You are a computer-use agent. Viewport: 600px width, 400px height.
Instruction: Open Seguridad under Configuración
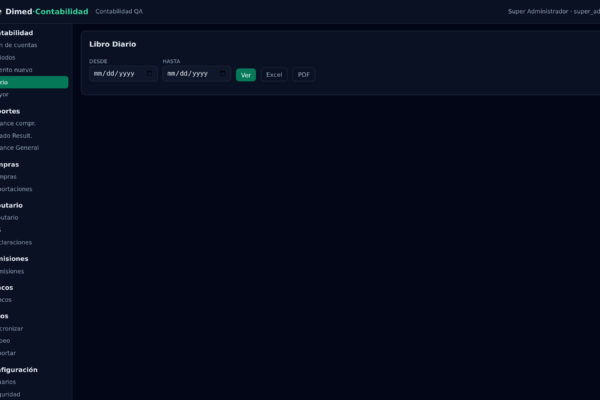[x=10, y=394]
